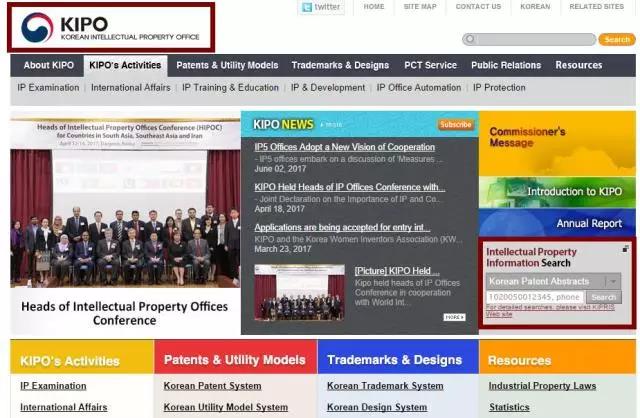Expand the Korean Patent Abstracts dropdown
This screenshot has width=640, height=418.
pos(613,282)
